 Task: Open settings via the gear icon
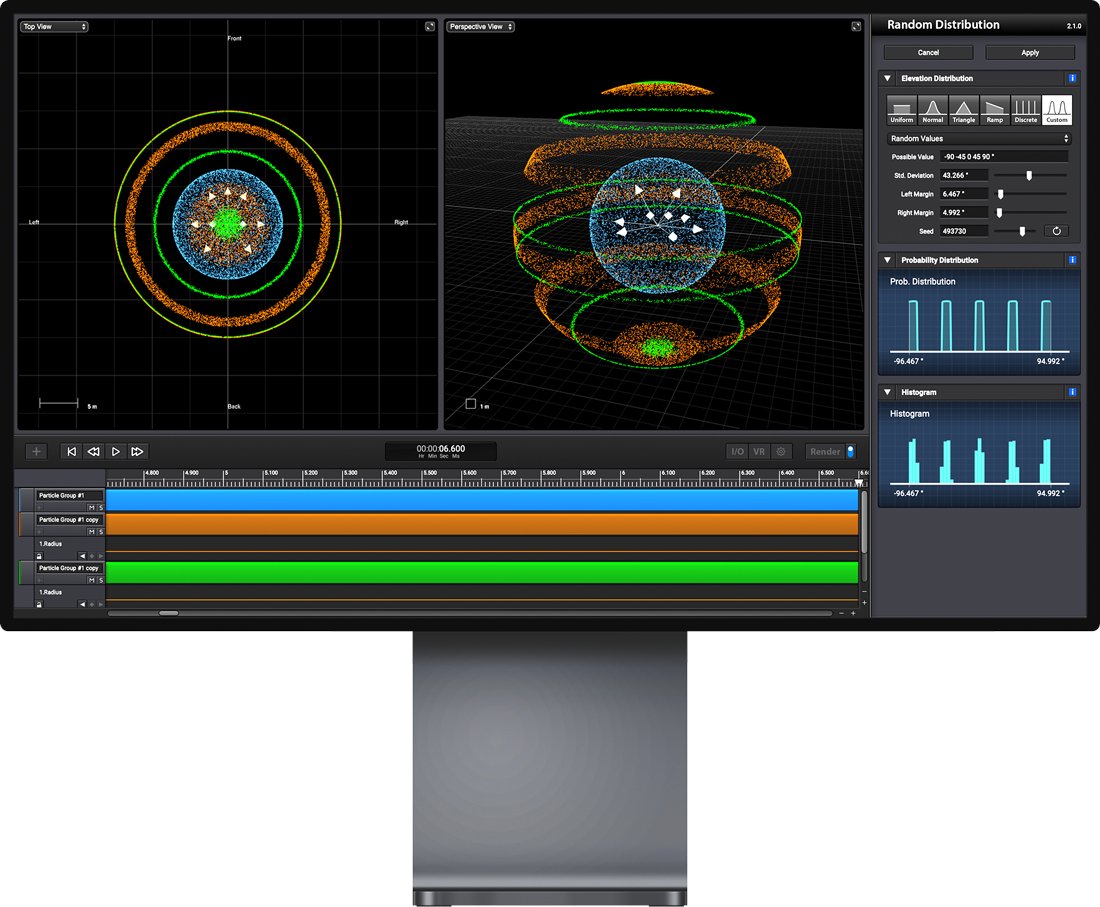[x=781, y=452]
